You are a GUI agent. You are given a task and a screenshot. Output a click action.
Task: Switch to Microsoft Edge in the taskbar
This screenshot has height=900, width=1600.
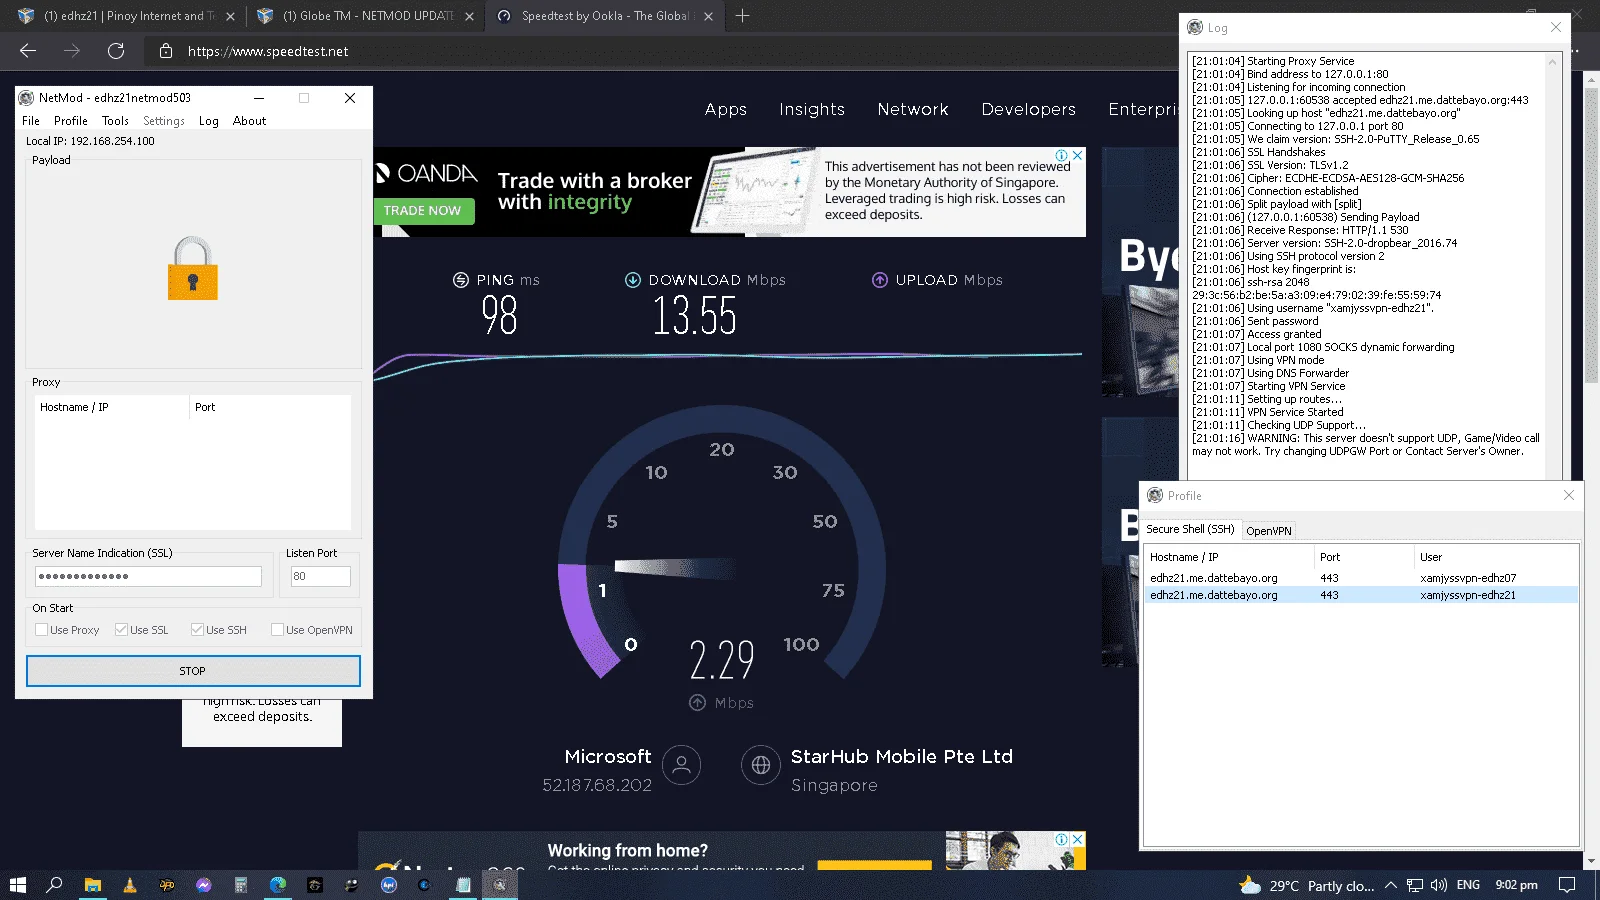pos(278,885)
